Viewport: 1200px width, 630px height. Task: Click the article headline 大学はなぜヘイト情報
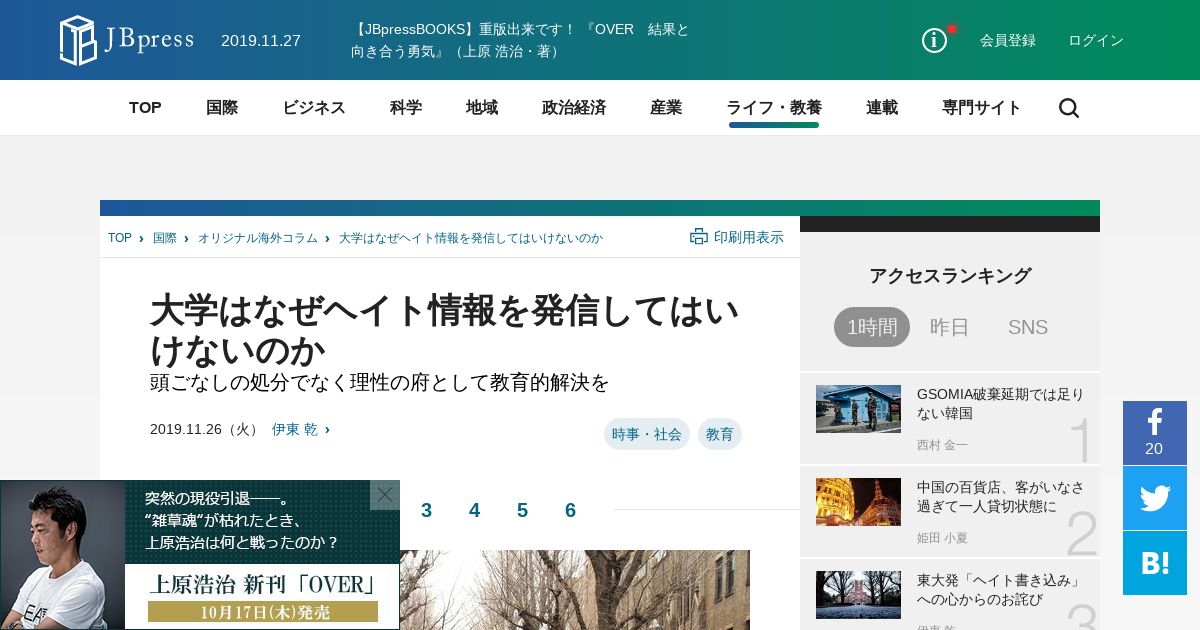tap(445, 330)
